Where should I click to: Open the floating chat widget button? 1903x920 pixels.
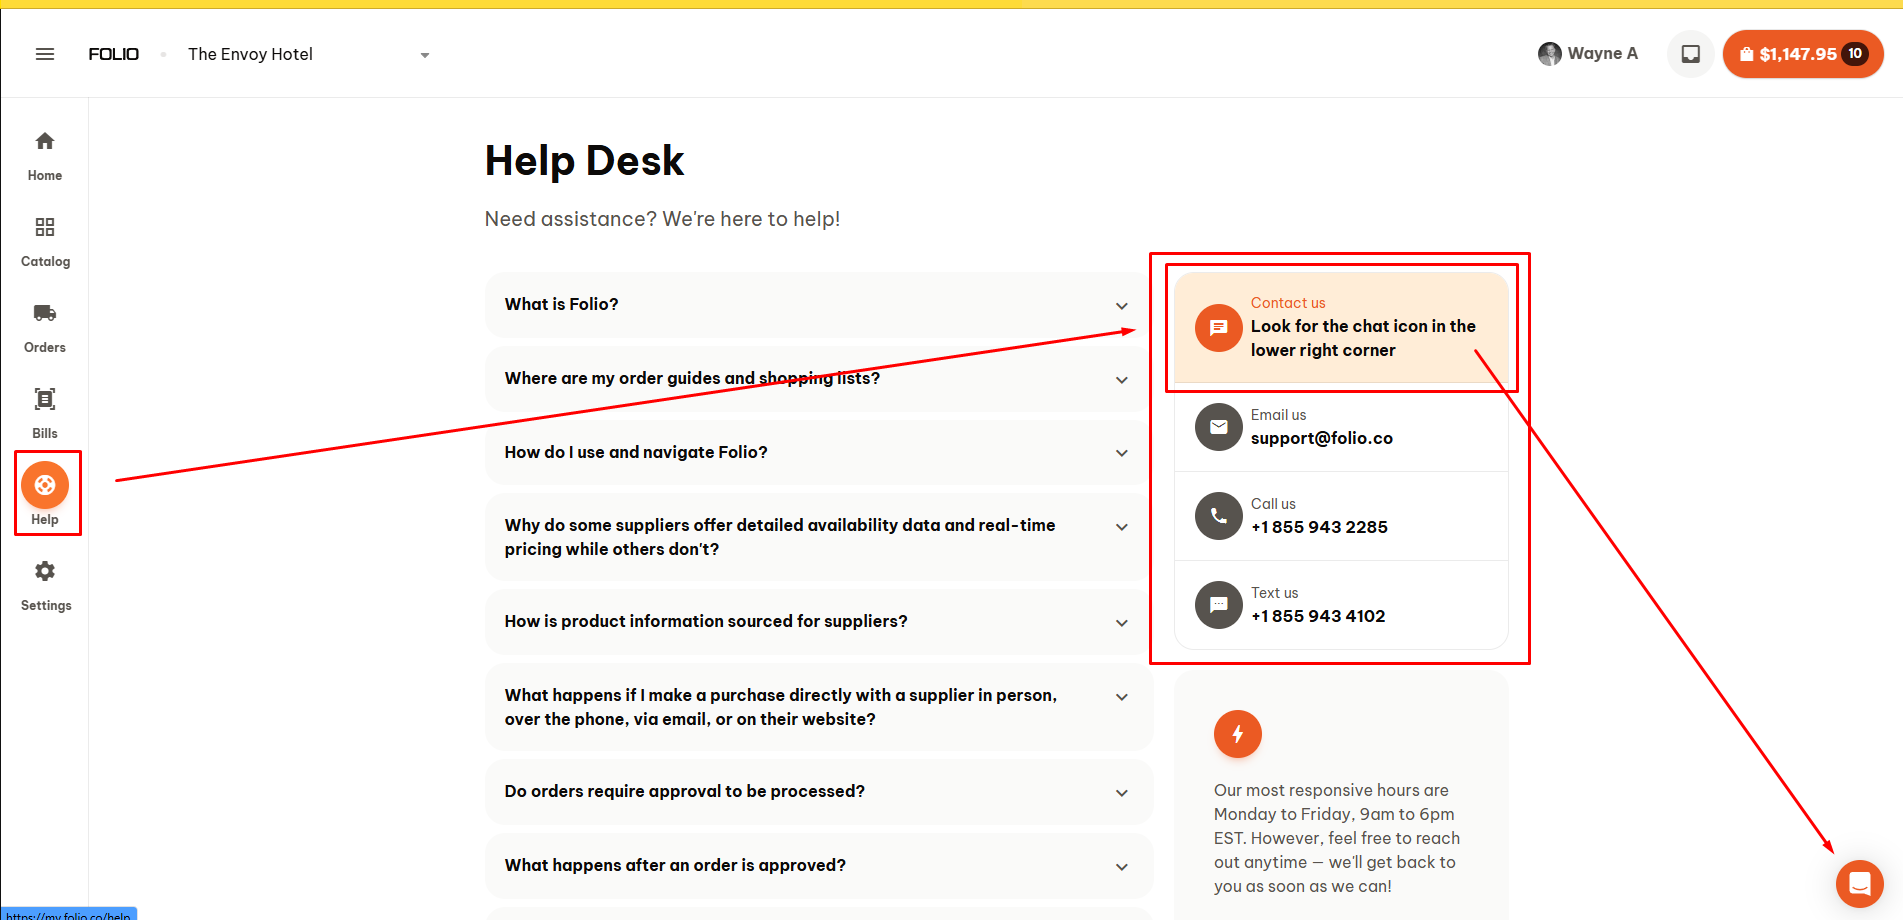tap(1860, 884)
